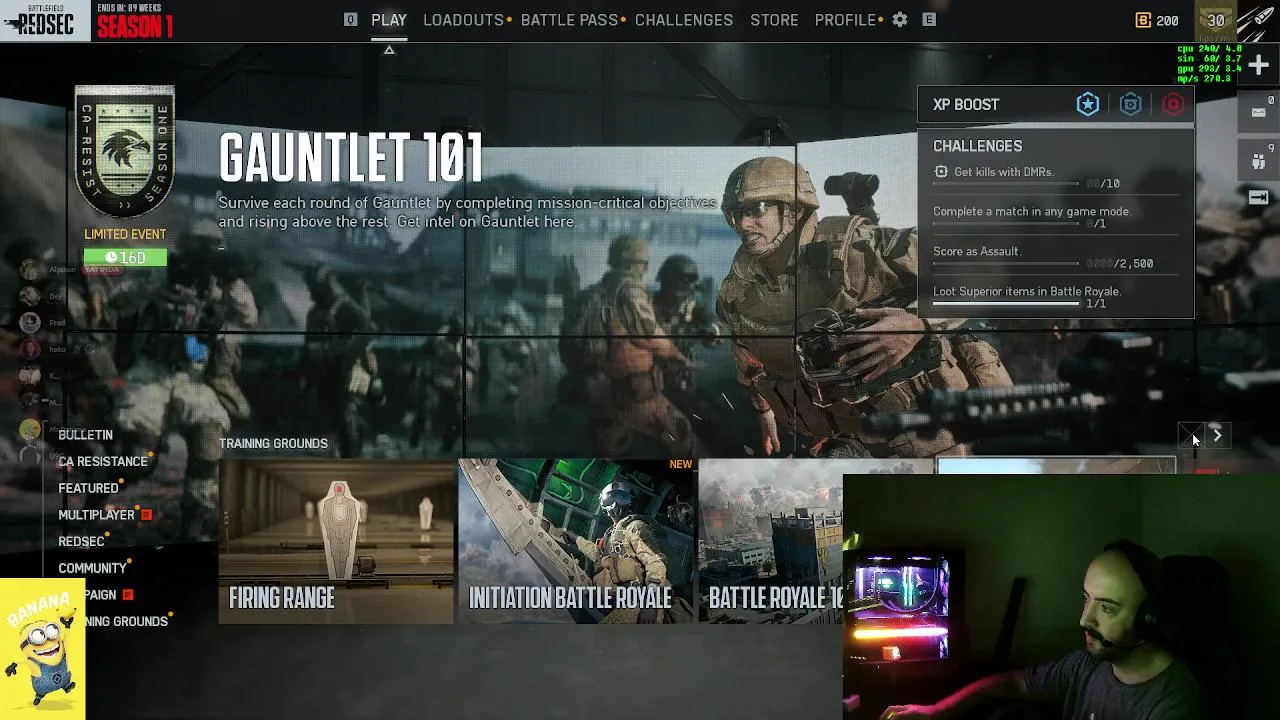Screen dimensions: 1280x720
Task: Jump to MULTIPLAYER section
Action: [96, 515]
